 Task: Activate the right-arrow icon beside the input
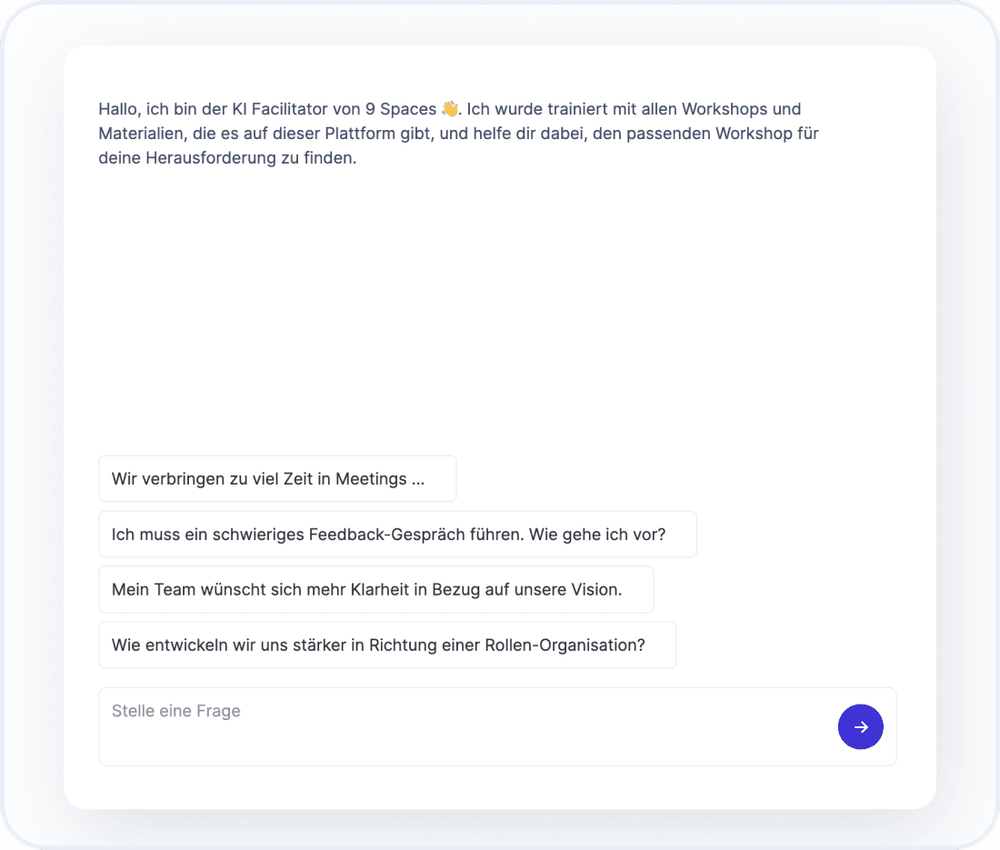tap(860, 727)
